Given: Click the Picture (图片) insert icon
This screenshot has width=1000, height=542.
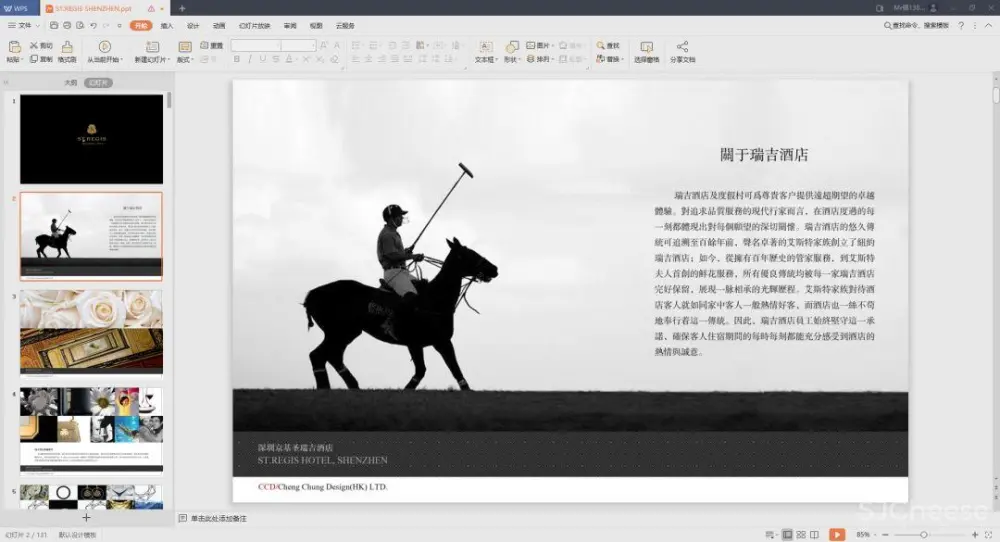Looking at the screenshot, I should (x=531, y=46).
